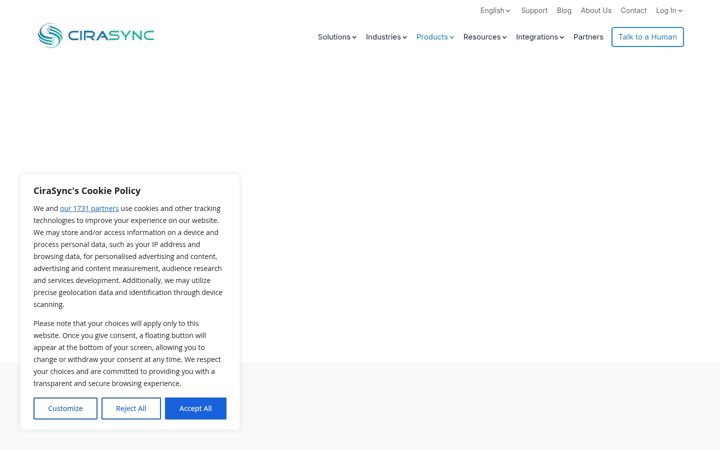This screenshot has width=720, height=450.
Task: Click the Accept All button
Action: 196,408
